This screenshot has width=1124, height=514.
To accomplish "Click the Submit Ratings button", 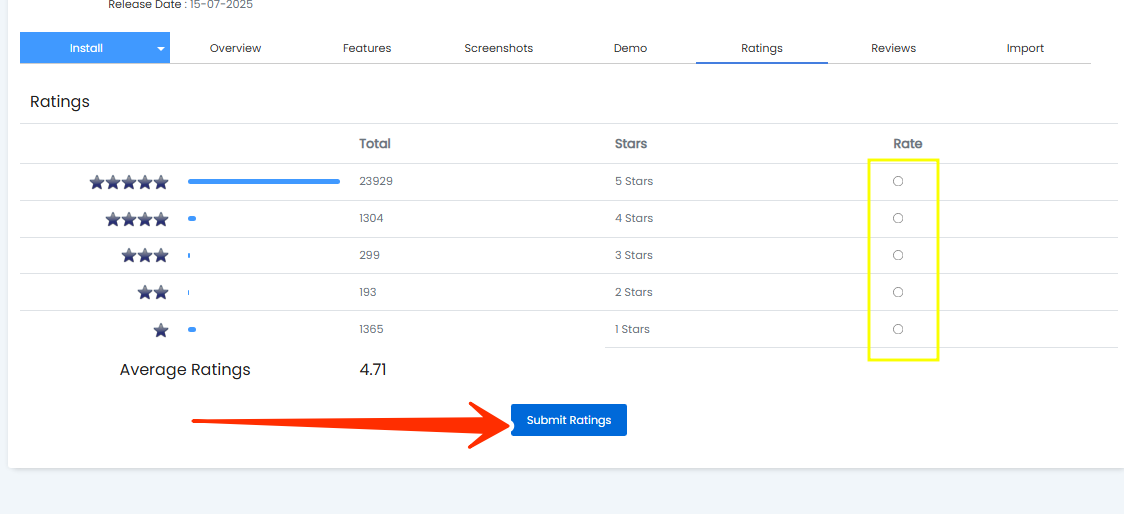I will (x=569, y=420).
